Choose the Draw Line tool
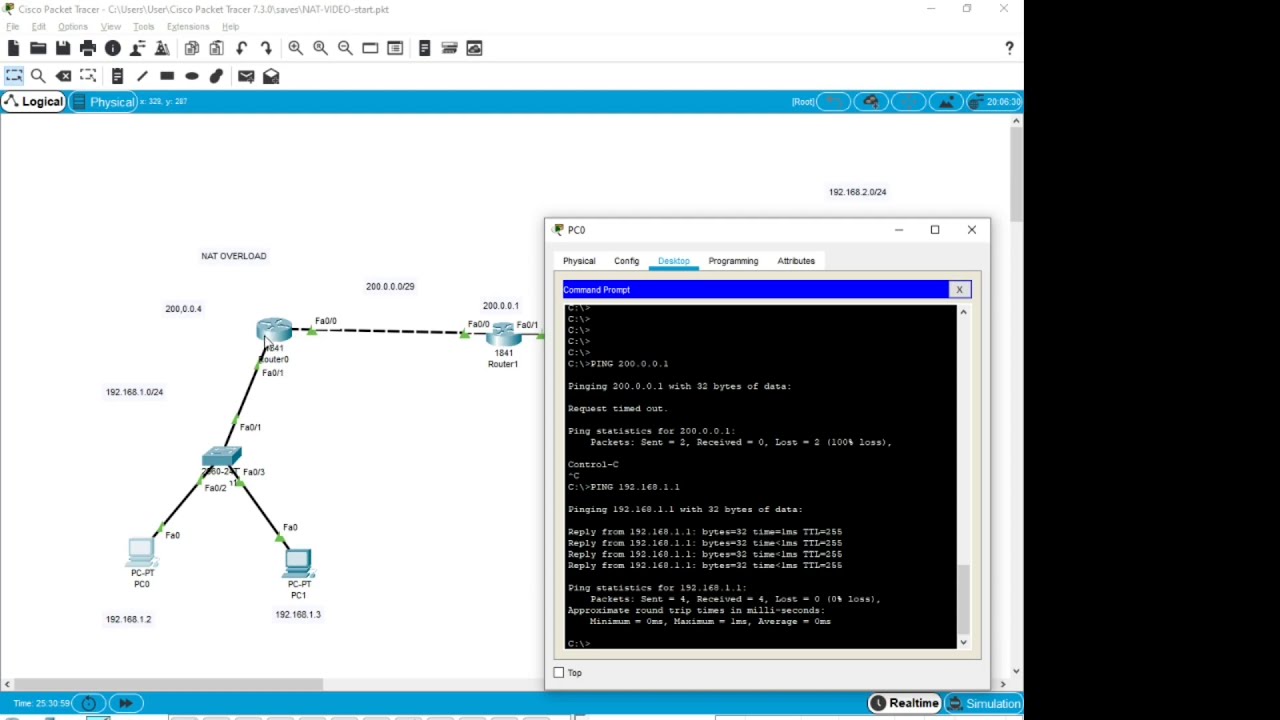Screen dimensions: 1280x720 [142, 76]
